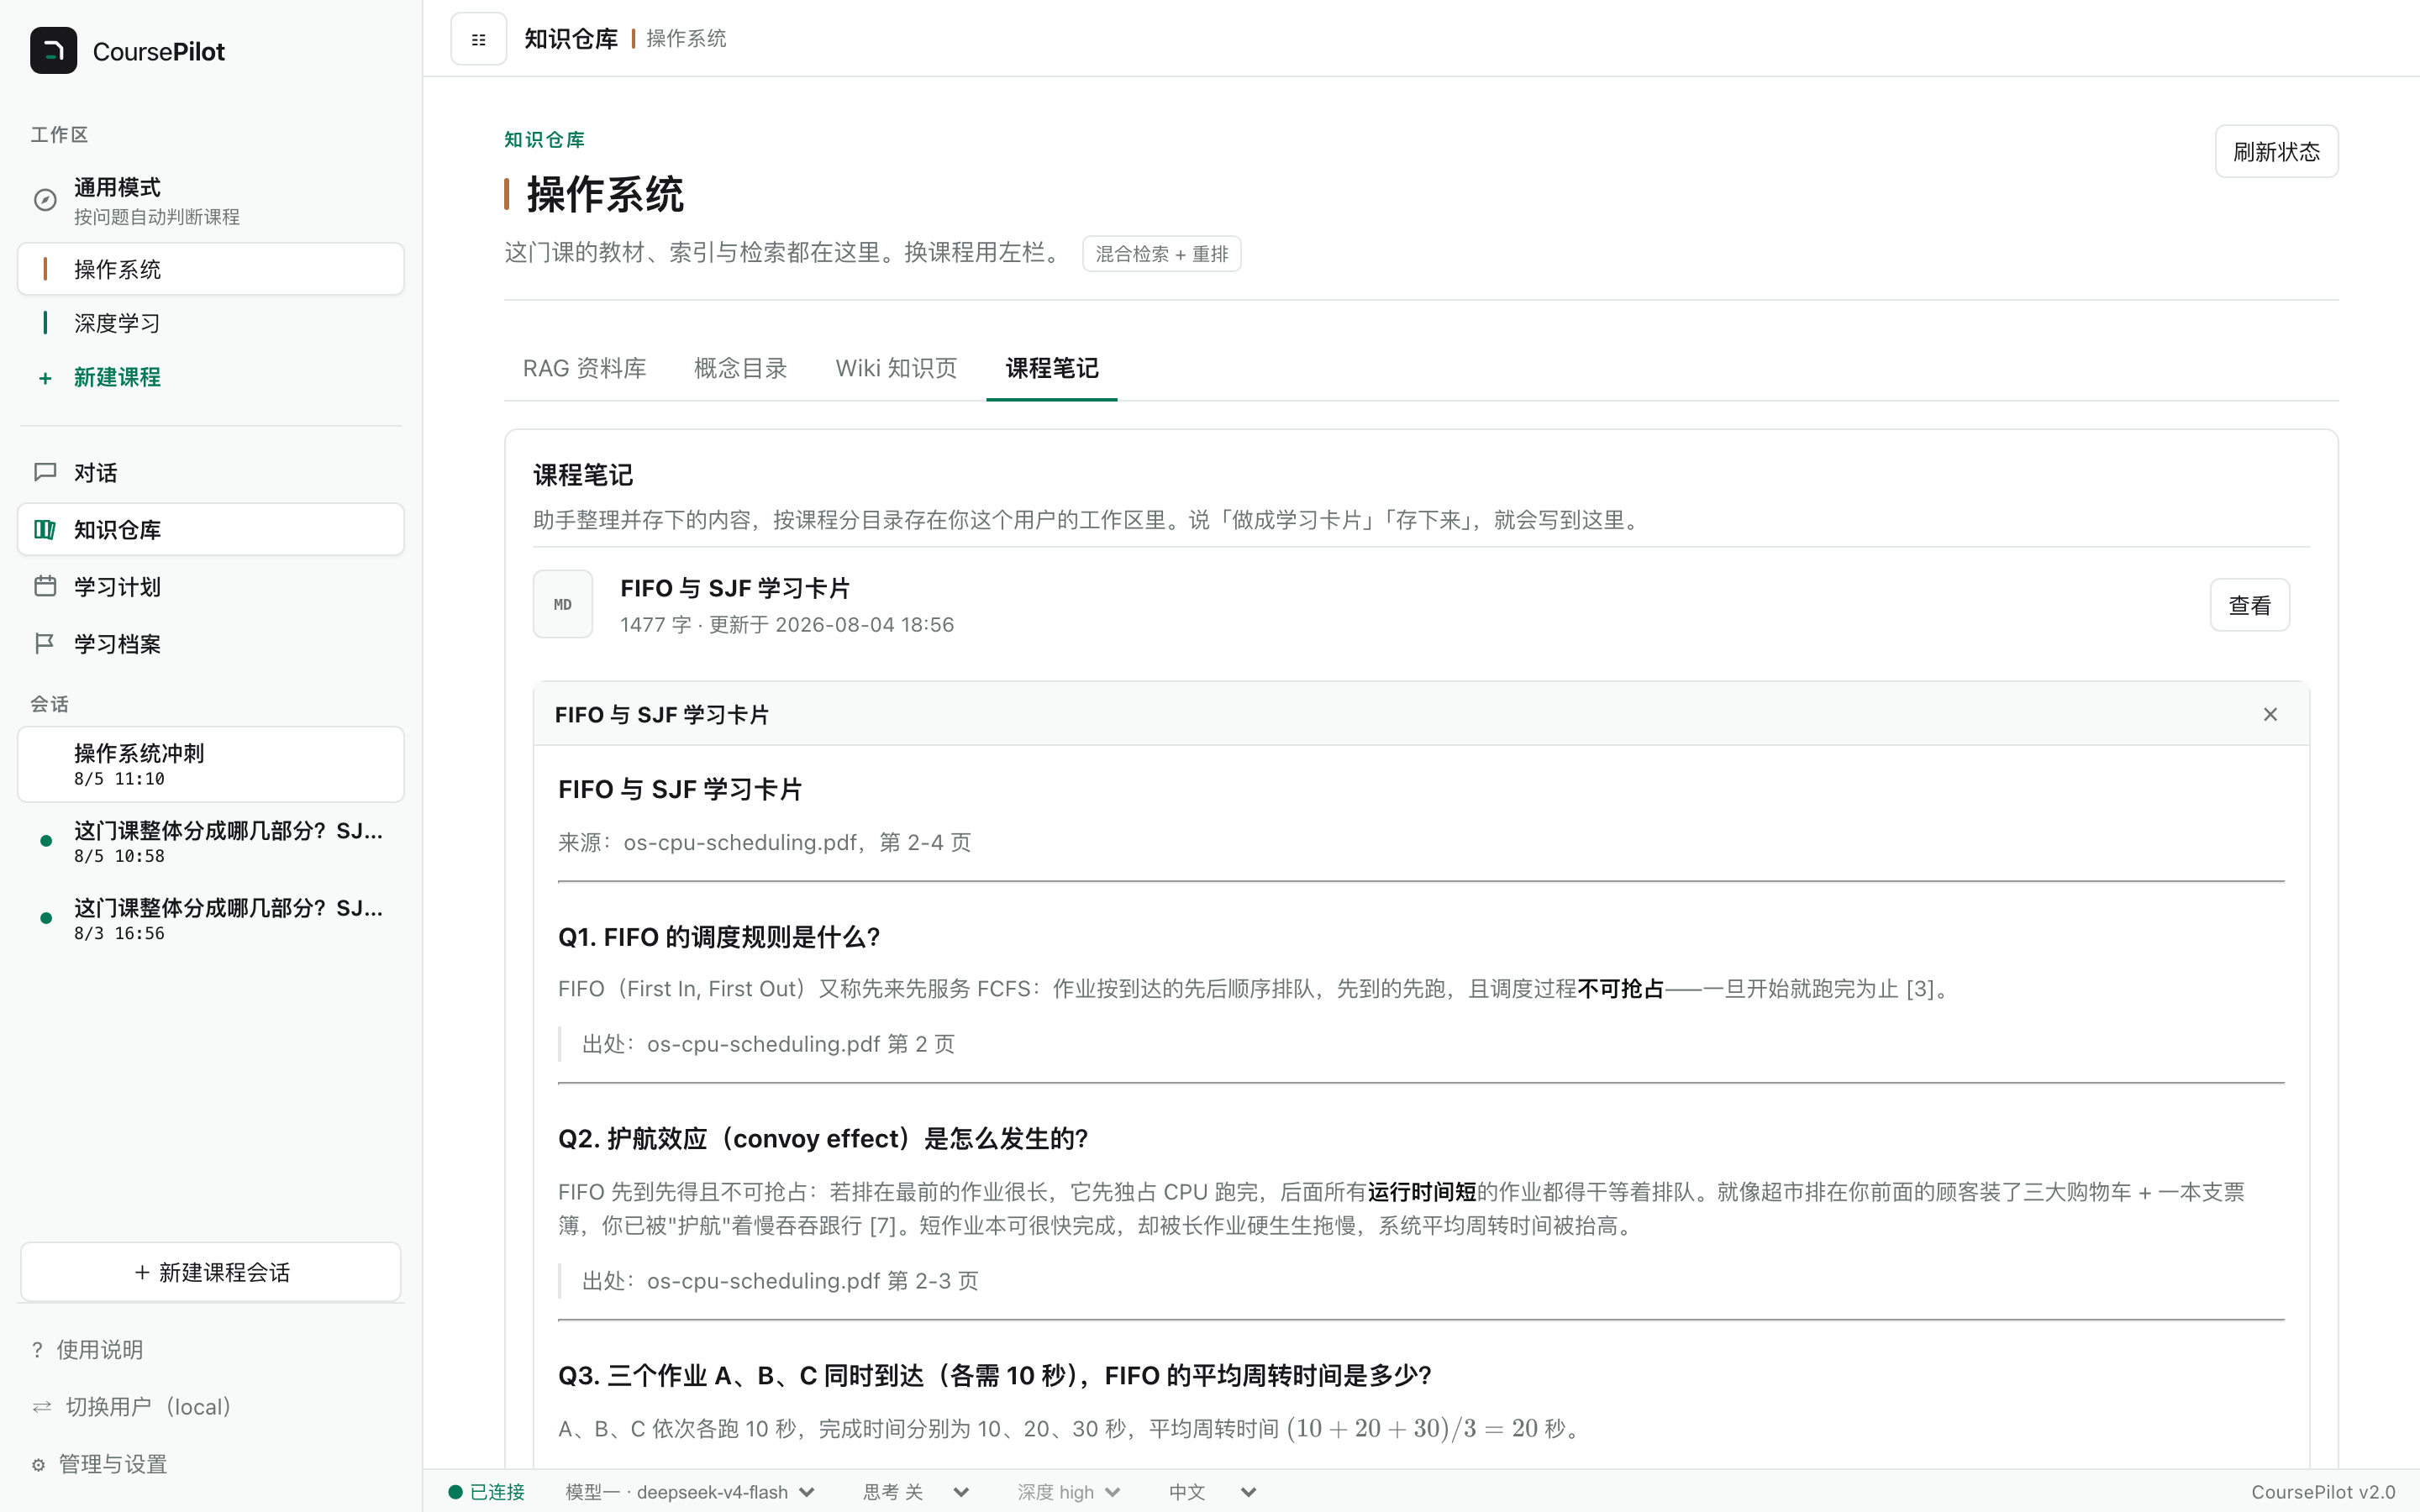Select the 深度学习 course

[x=211, y=323]
